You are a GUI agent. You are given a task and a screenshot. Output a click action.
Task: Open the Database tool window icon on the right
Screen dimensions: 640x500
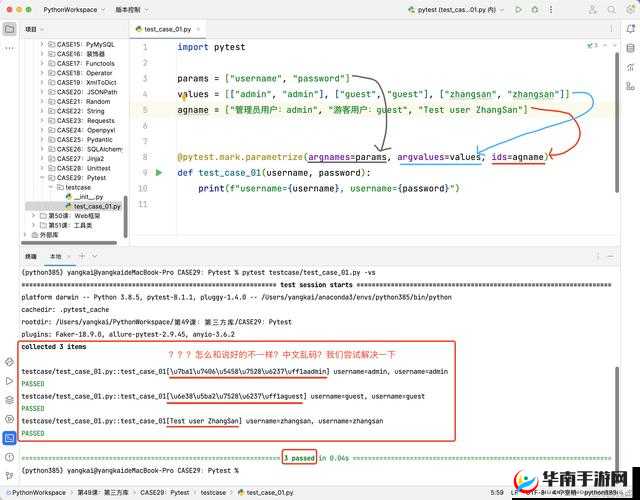coord(631,47)
